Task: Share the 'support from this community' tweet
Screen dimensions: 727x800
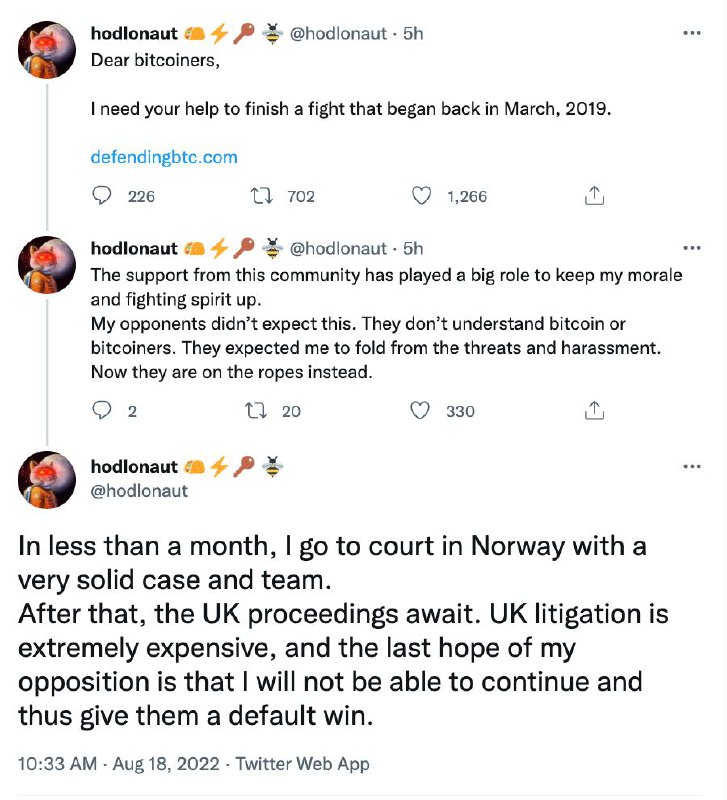Action: tap(594, 410)
